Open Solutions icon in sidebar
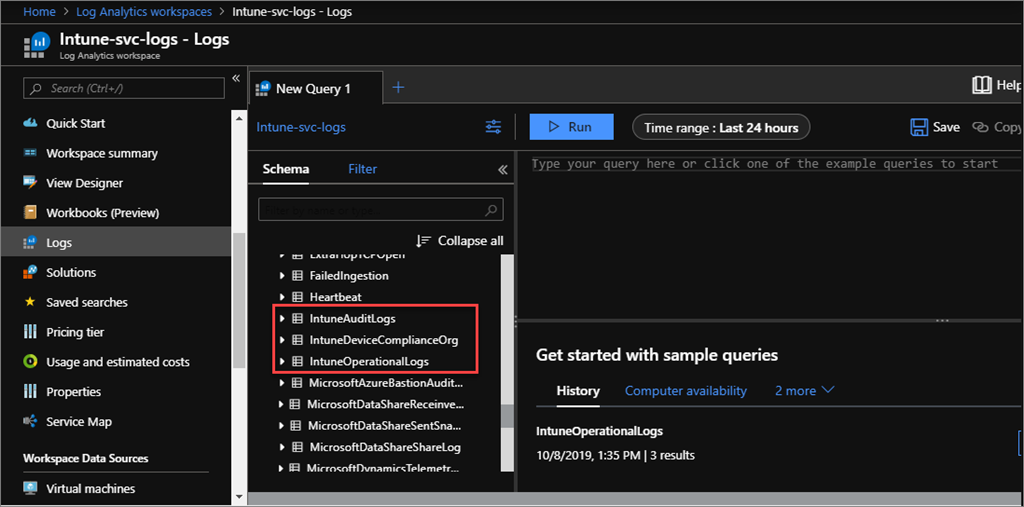Viewport: 1024px width, 507px height. (30, 272)
